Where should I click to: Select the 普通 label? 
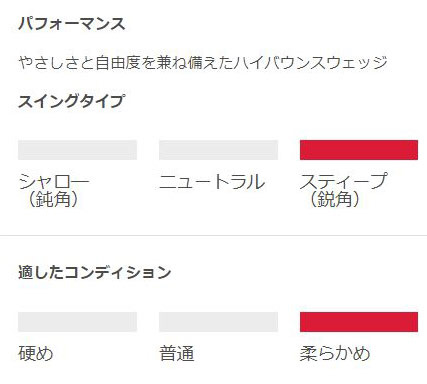(x=177, y=354)
